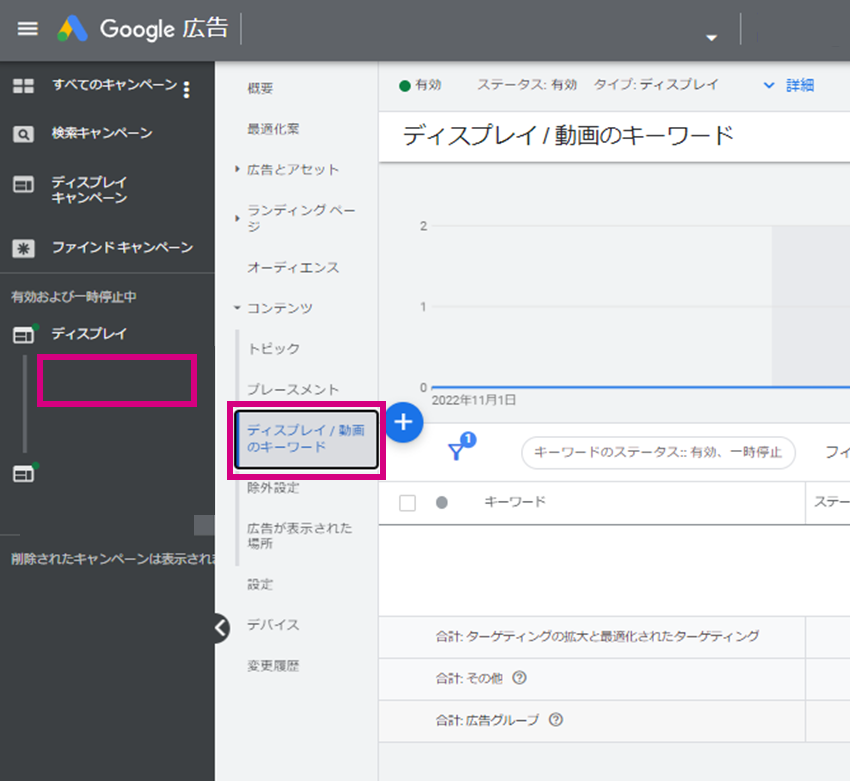
Task: Open the 概要 page
Action: pyautogui.click(x=260, y=88)
